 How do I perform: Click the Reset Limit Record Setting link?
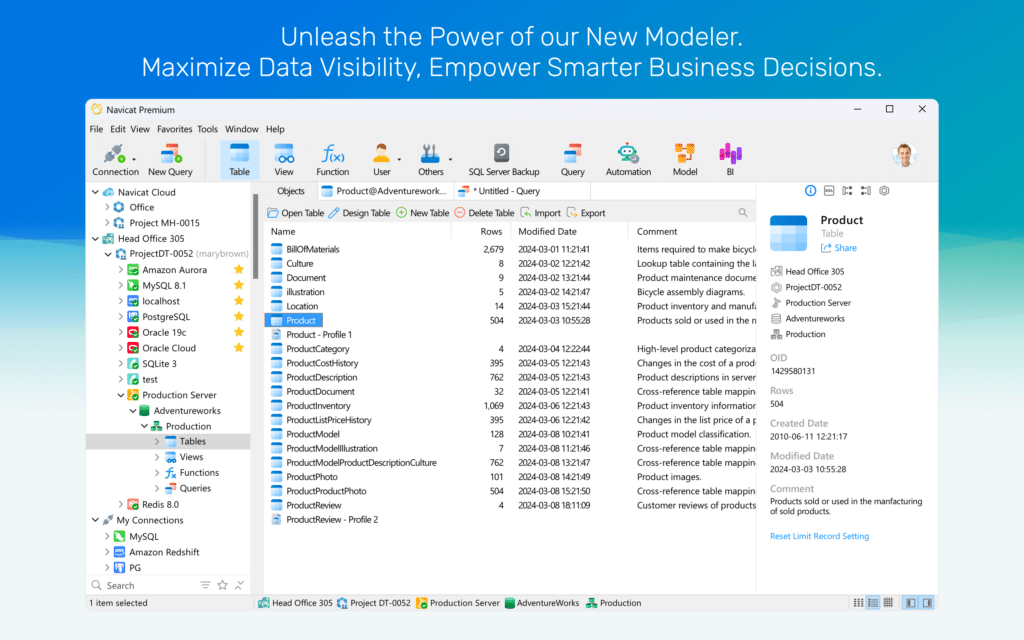(x=819, y=536)
